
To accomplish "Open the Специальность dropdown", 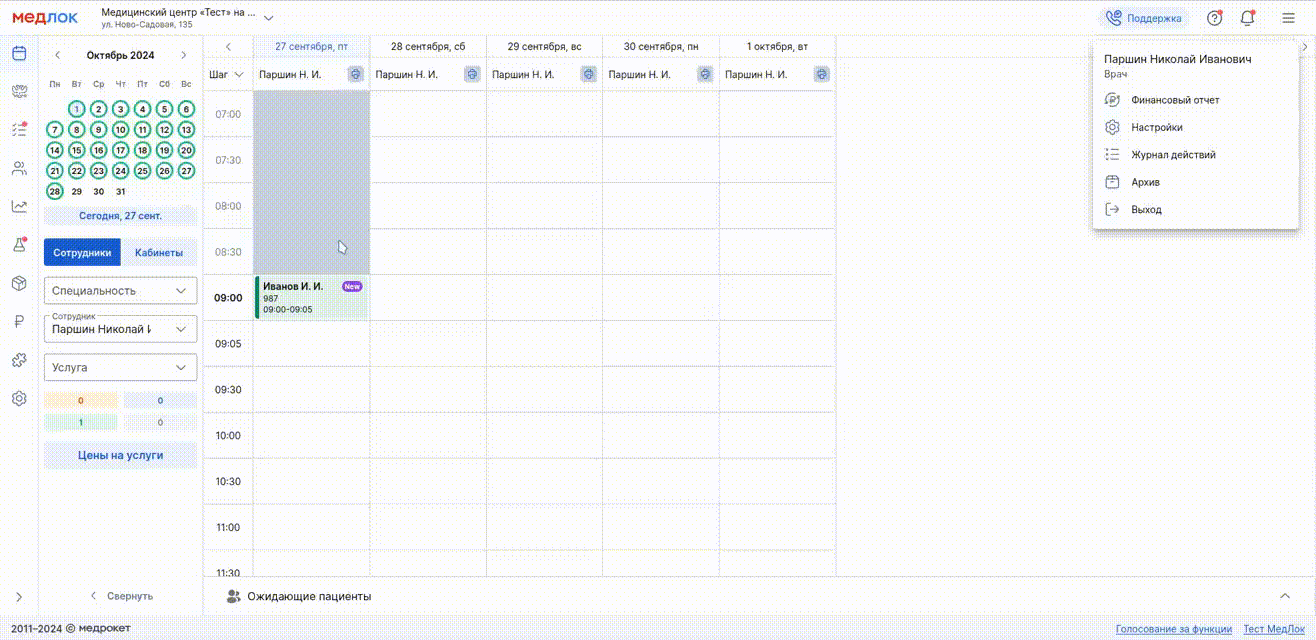I will [x=120, y=291].
